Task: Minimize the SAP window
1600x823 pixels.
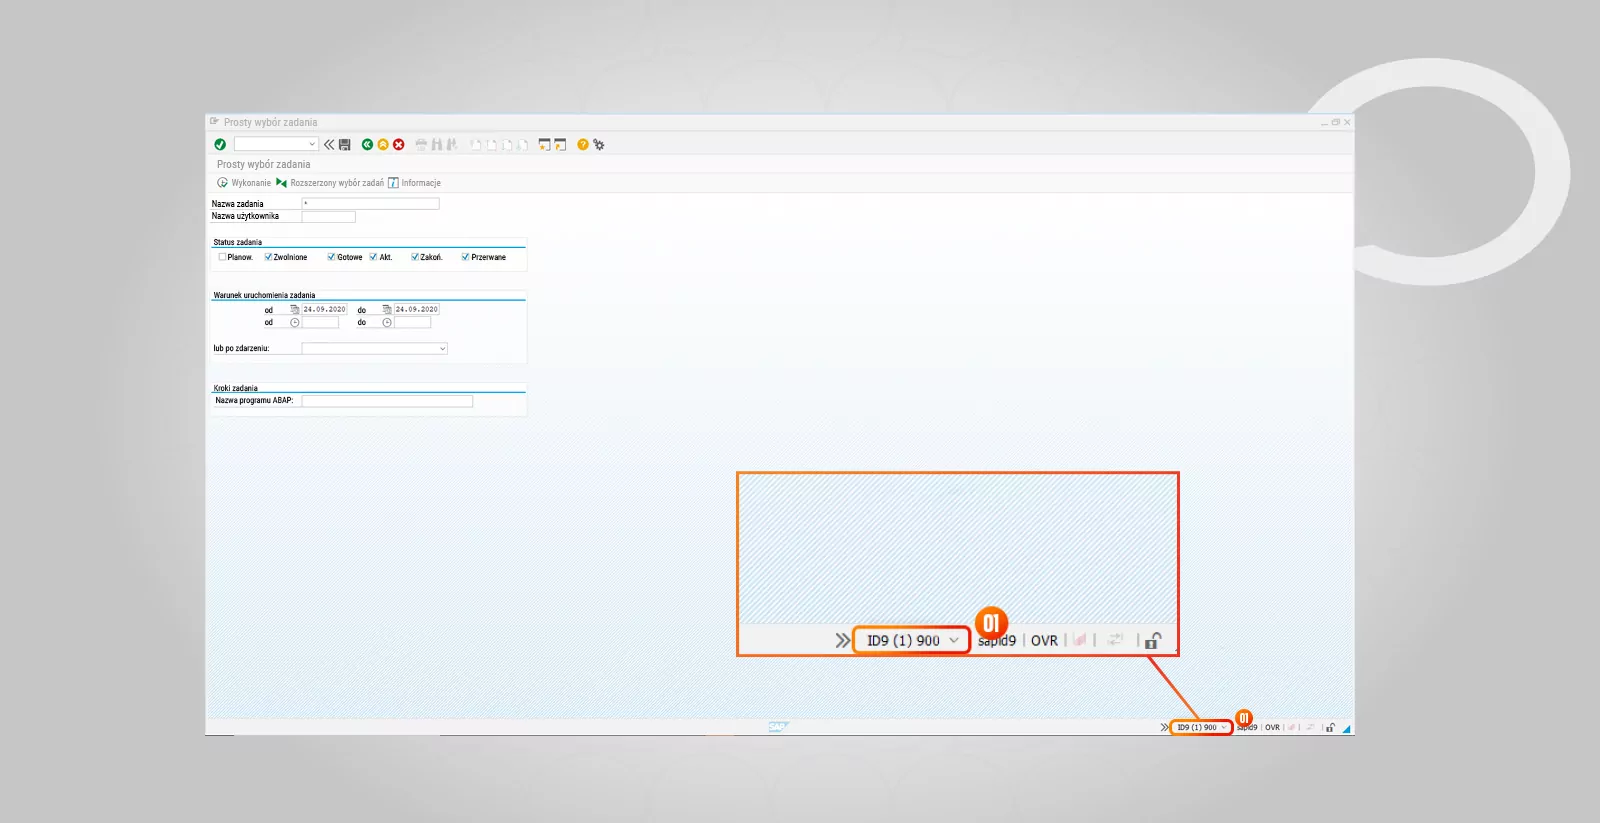Action: tap(1325, 123)
